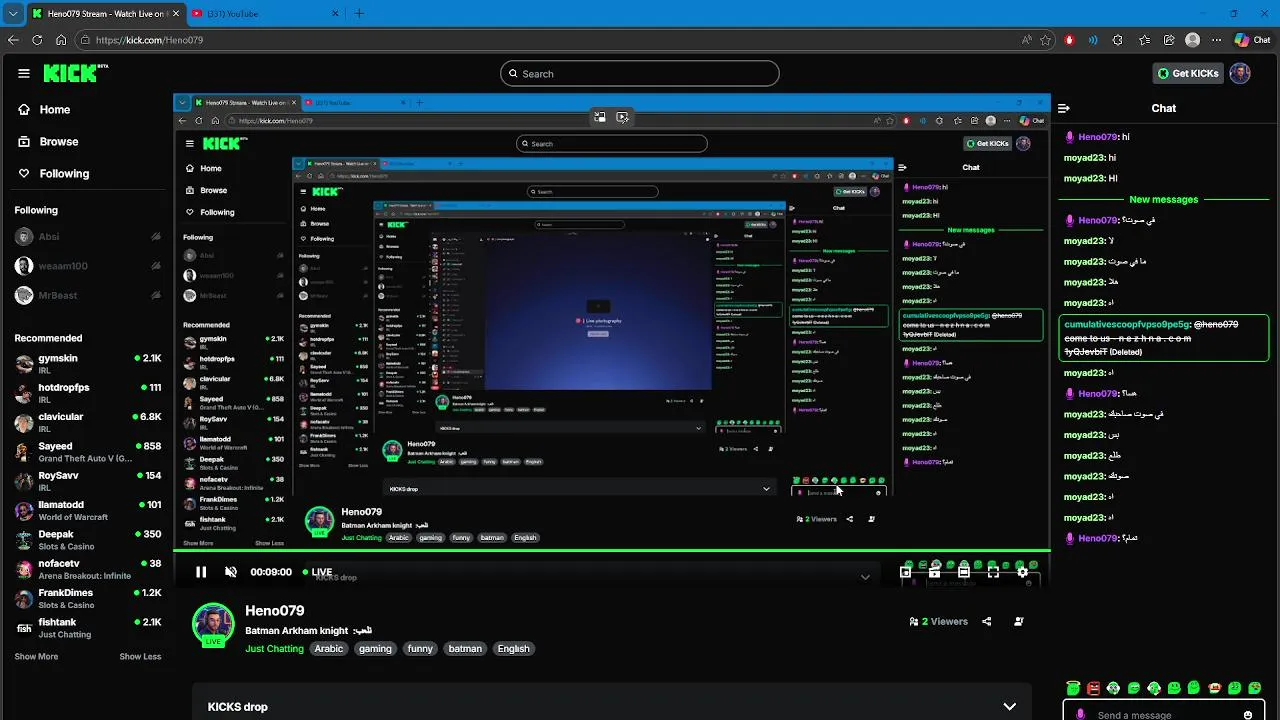Viewport: 1280px width, 720px height.
Task: Open browser home page icon
Action: (x=61, y=40)
